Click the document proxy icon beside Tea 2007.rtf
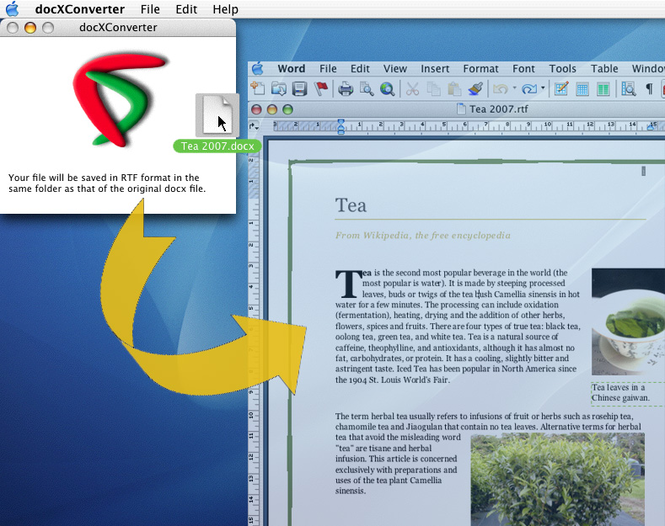Image resolution: width=665 pixels, height=526 pixels. (461, 109)
